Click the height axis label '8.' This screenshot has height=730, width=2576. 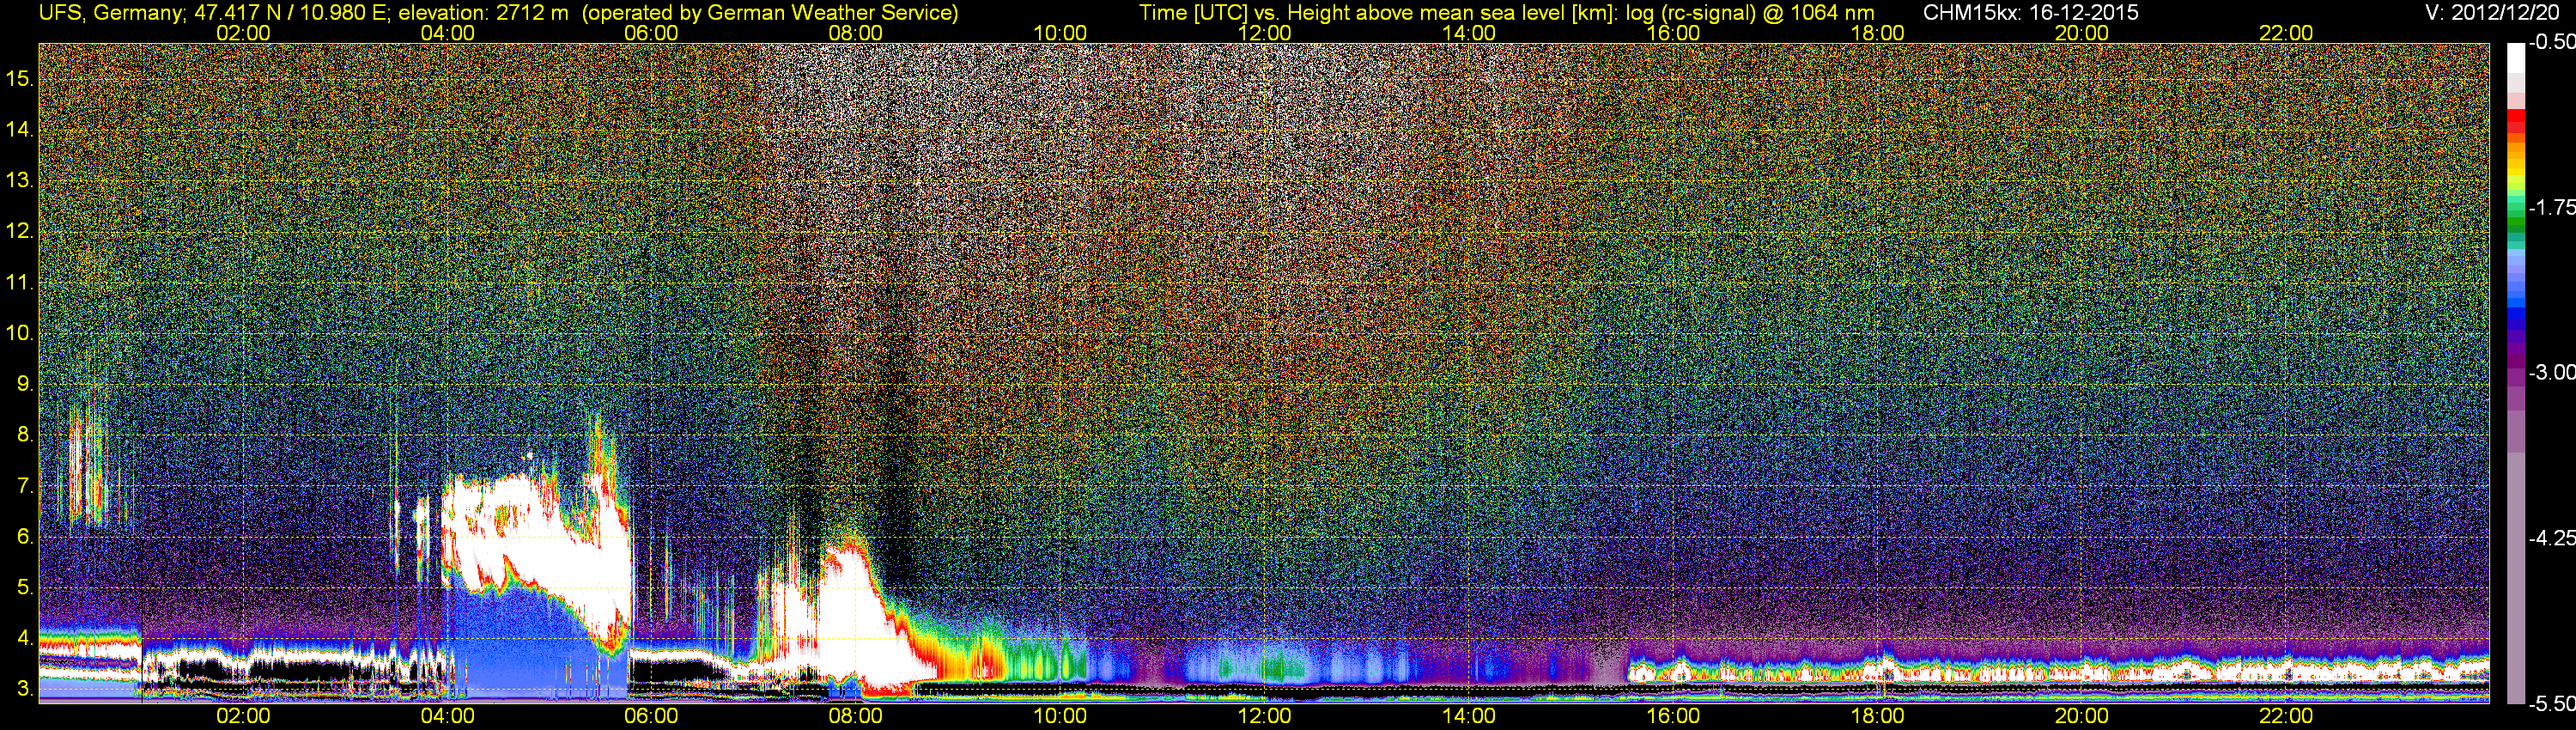24,435
